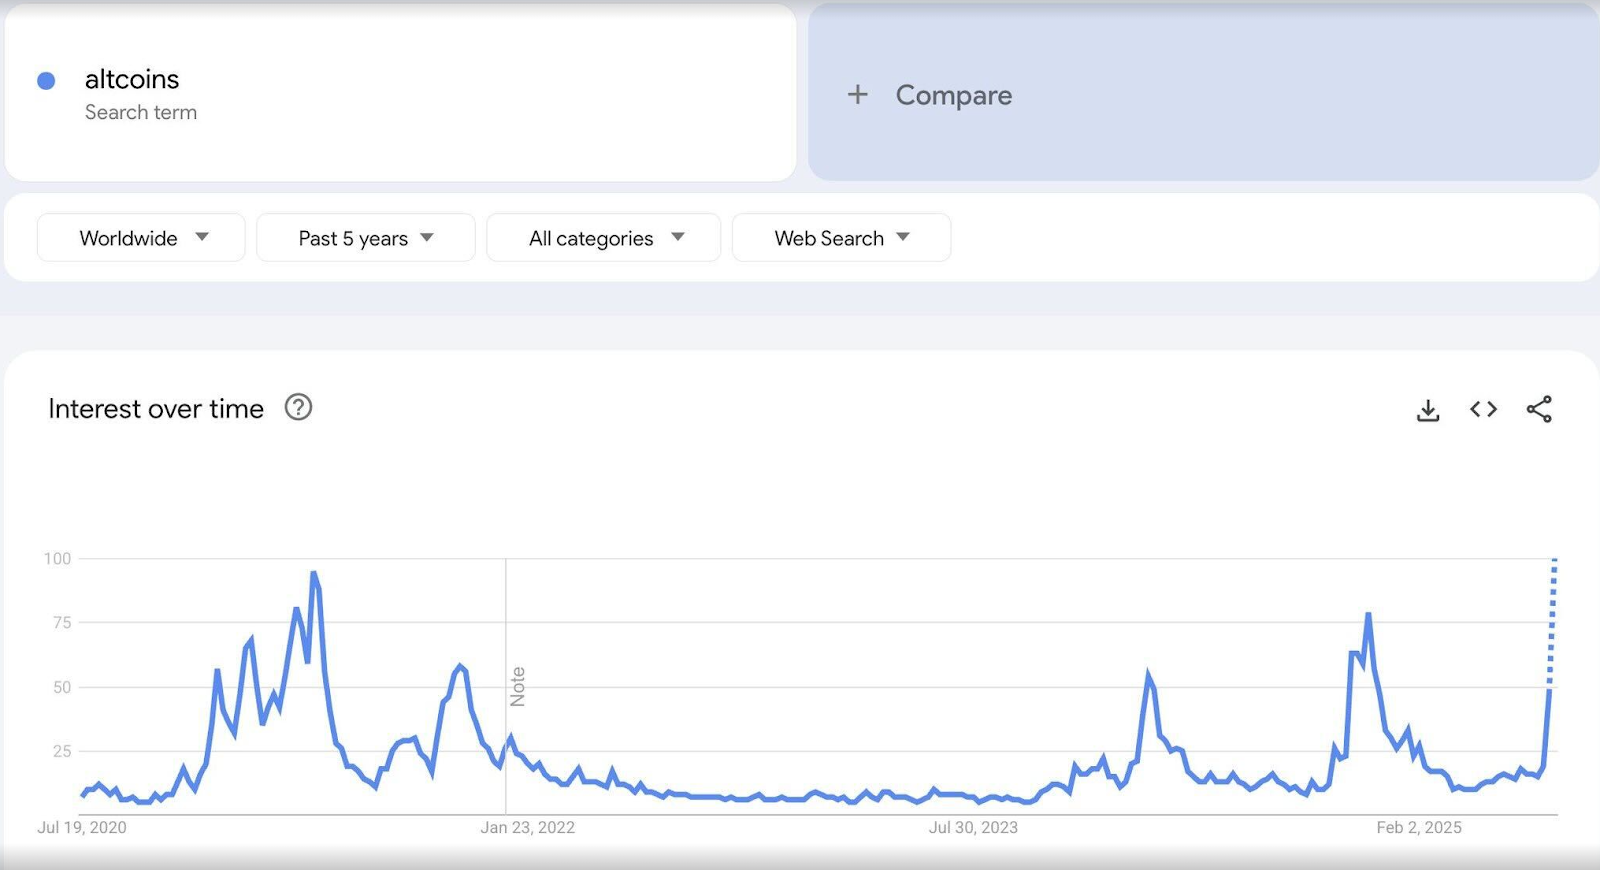Open the embed code icon
Viewport: 1600px width, 870px height.
coord(1483,409)
